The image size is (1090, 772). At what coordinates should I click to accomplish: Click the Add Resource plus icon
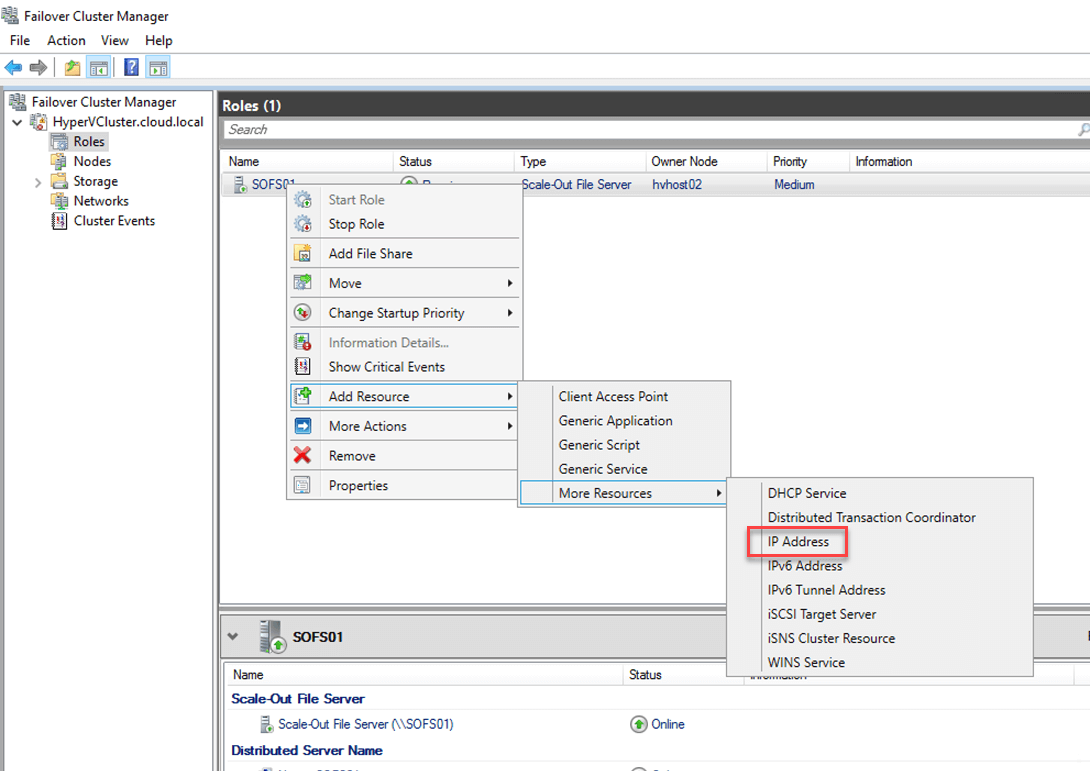pos(302,396)
